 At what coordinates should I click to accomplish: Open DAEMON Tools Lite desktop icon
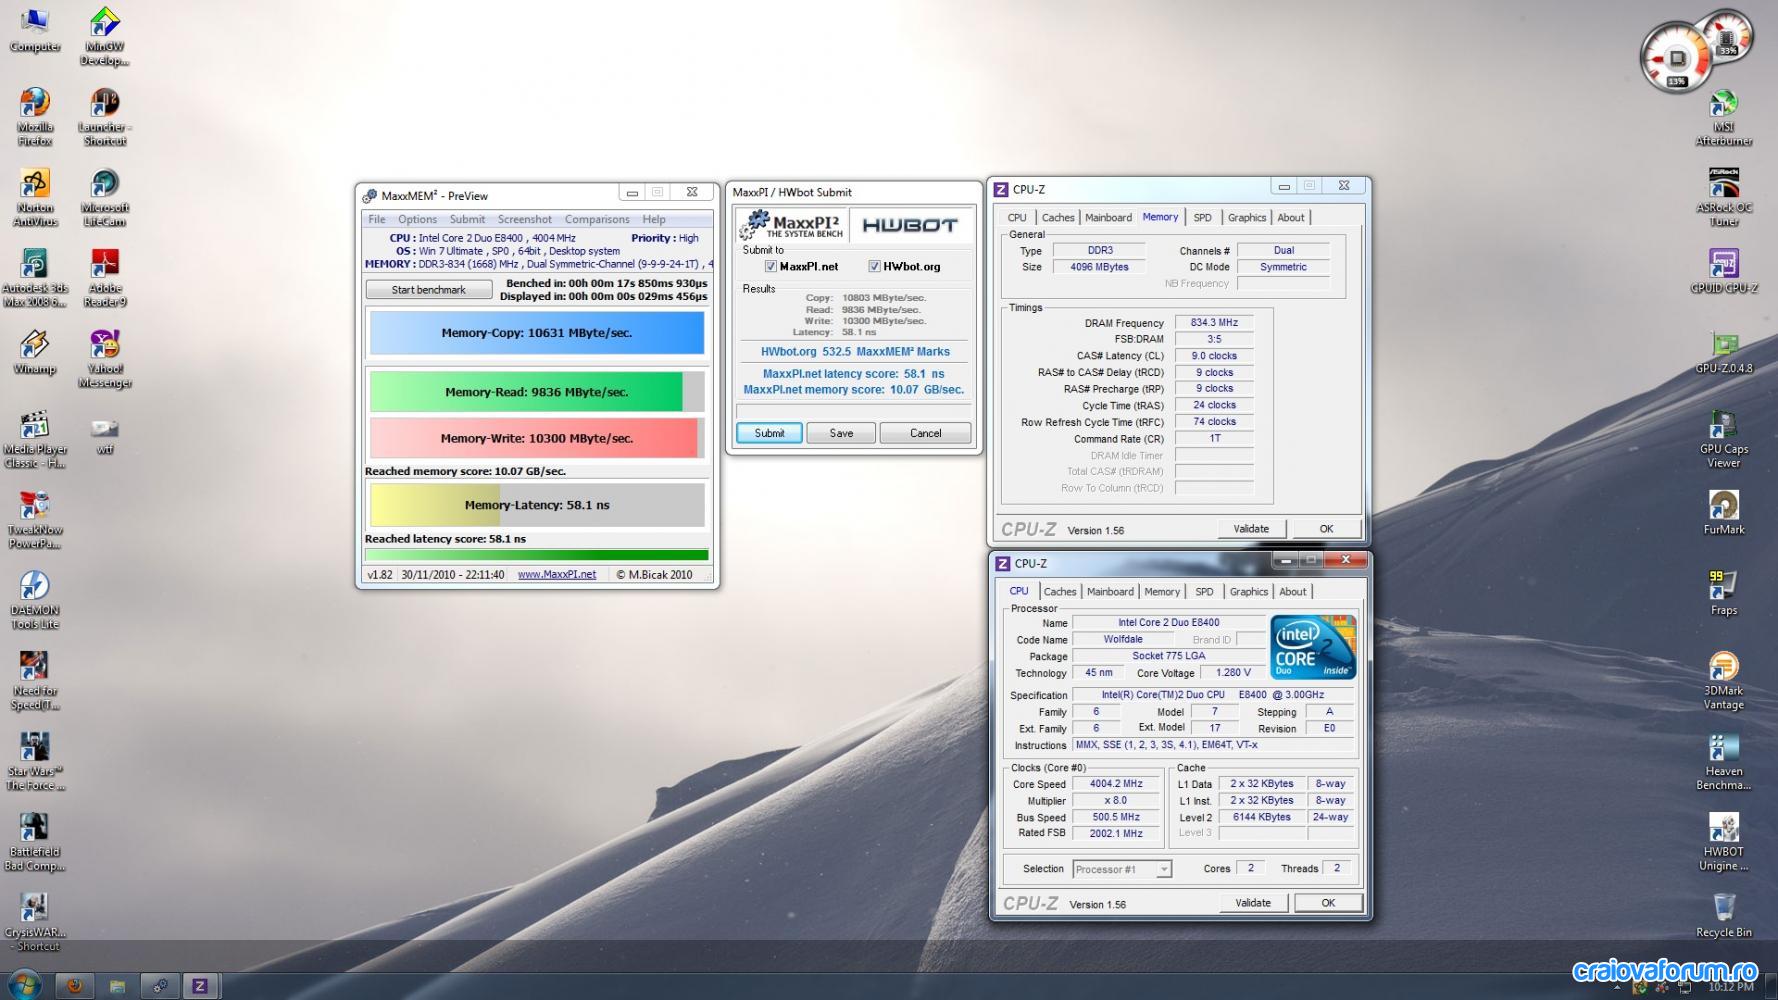[35, 600]
